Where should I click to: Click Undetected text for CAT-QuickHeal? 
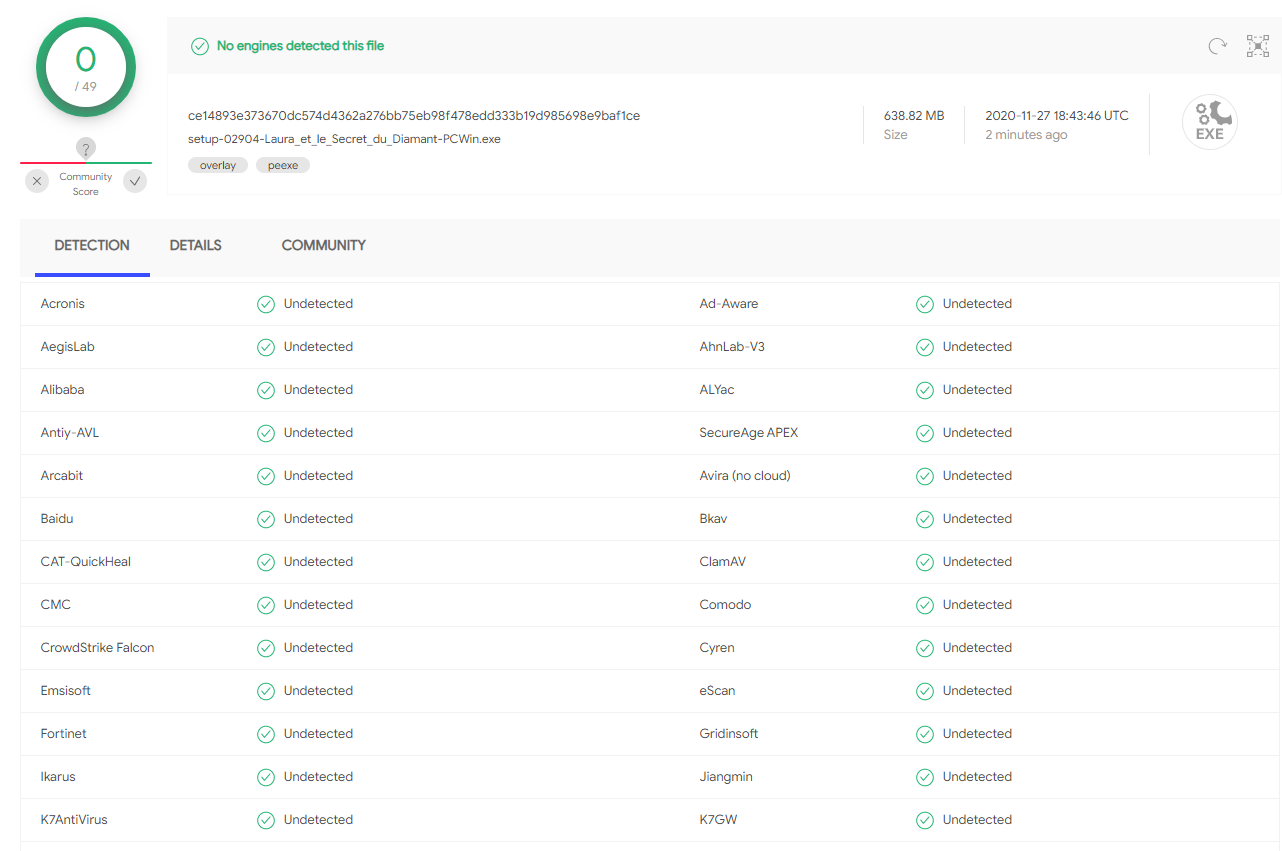318,562
